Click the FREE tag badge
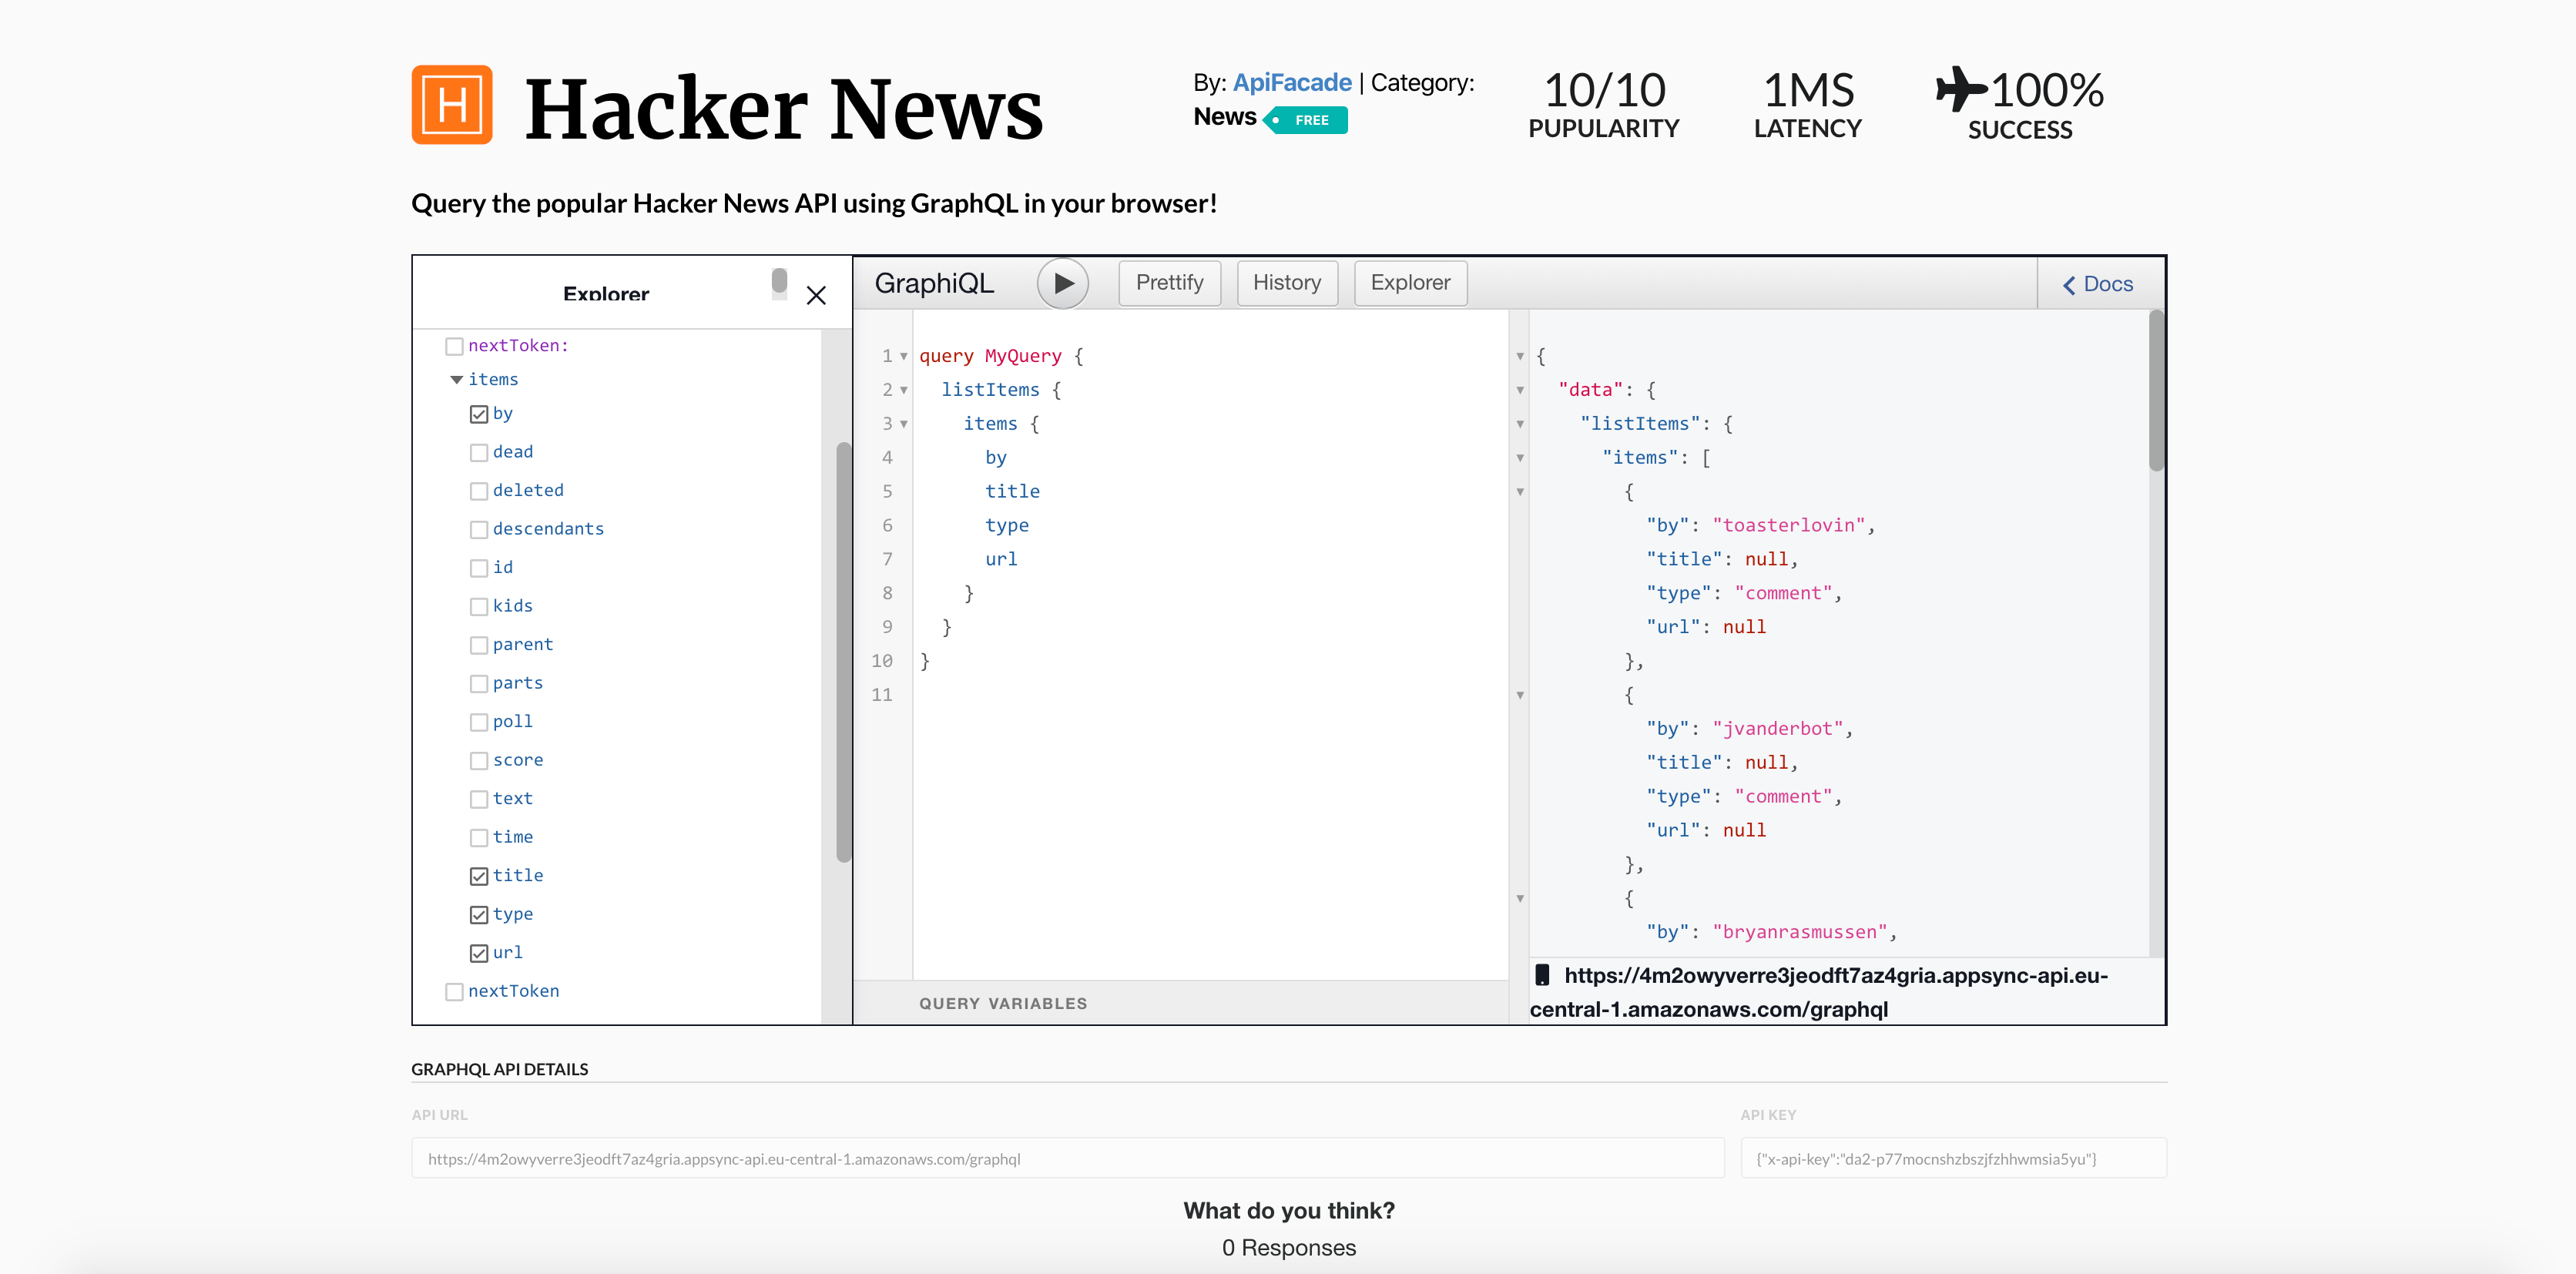Screen dimensions: 2576x1274 point(1306,120)
